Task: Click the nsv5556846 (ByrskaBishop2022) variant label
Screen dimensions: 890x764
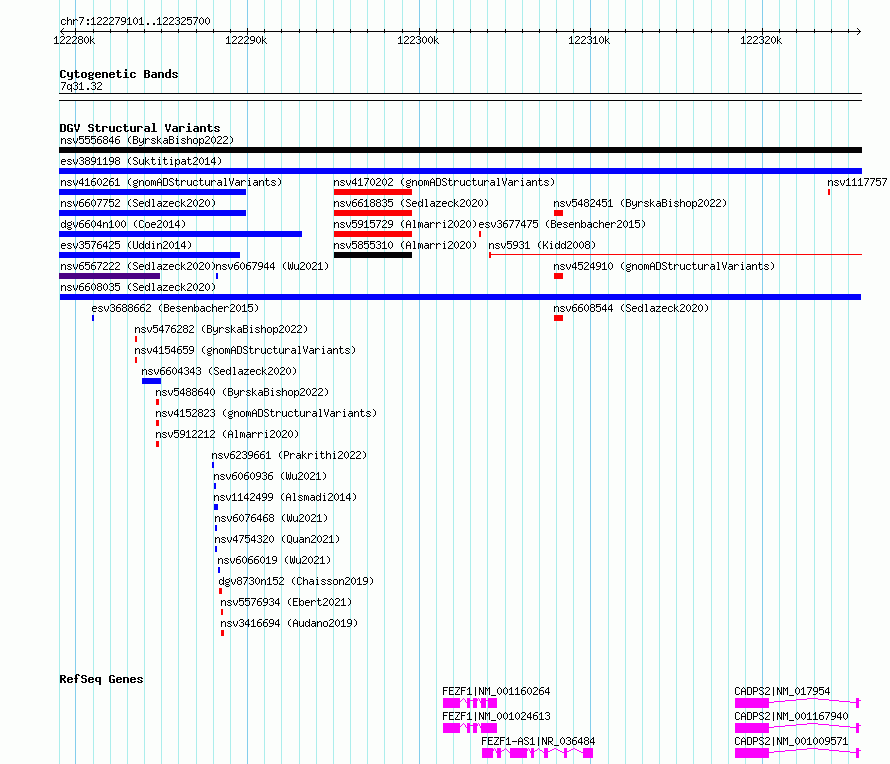Action: pyautogui.click(x=147, y=140)
